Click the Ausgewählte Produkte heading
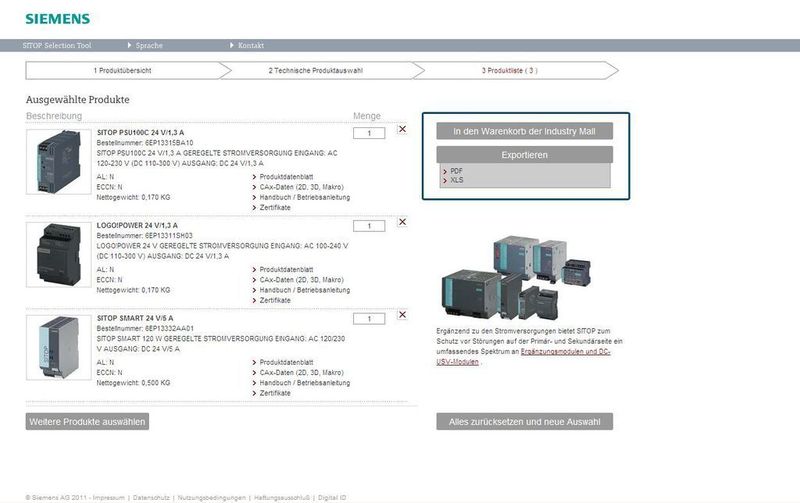 coord(78,99)
